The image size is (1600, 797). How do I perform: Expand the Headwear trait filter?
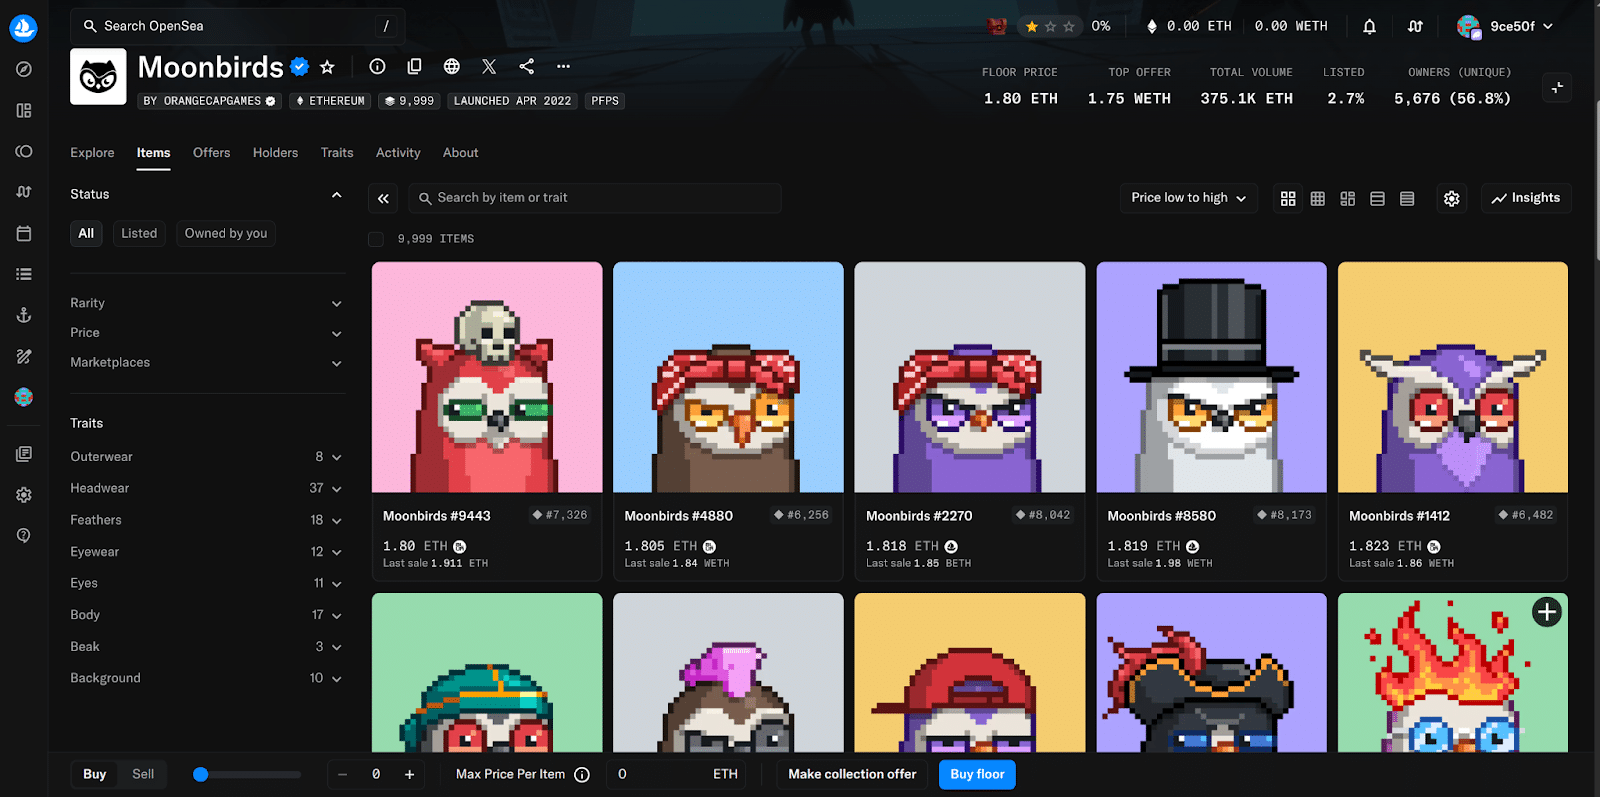206,488
